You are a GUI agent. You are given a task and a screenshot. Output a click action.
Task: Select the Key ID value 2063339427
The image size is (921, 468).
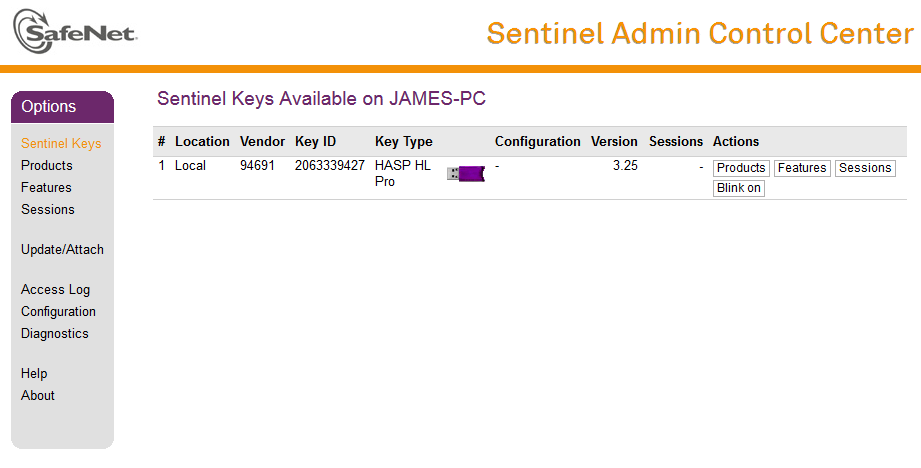pos(329,165)
